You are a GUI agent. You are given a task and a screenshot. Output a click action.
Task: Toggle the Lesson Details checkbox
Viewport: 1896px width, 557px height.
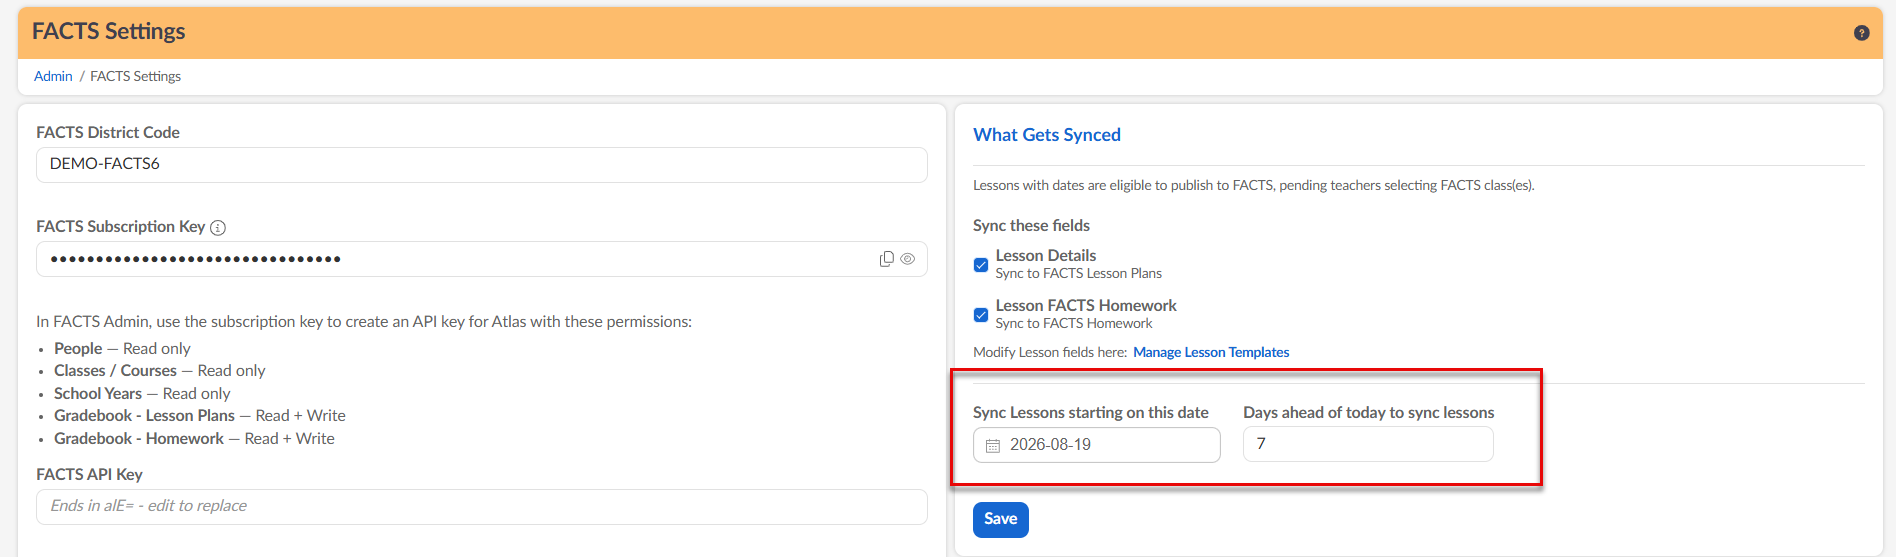click(981, 265)
